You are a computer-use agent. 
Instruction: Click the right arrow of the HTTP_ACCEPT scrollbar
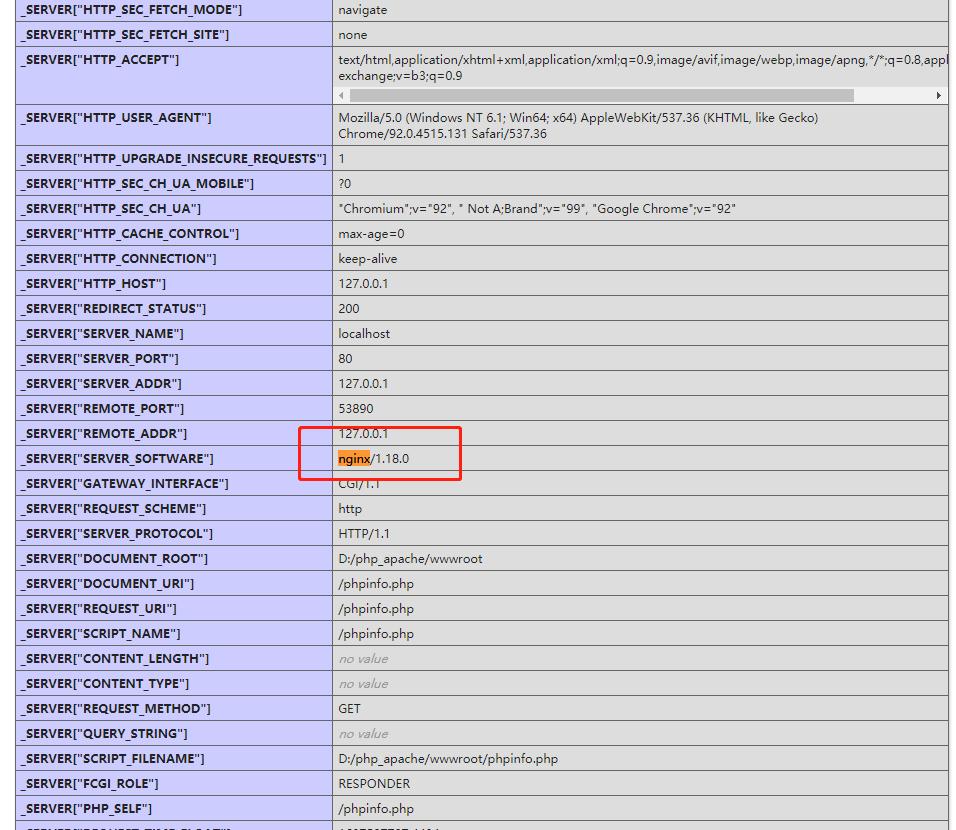pos(938,94)
